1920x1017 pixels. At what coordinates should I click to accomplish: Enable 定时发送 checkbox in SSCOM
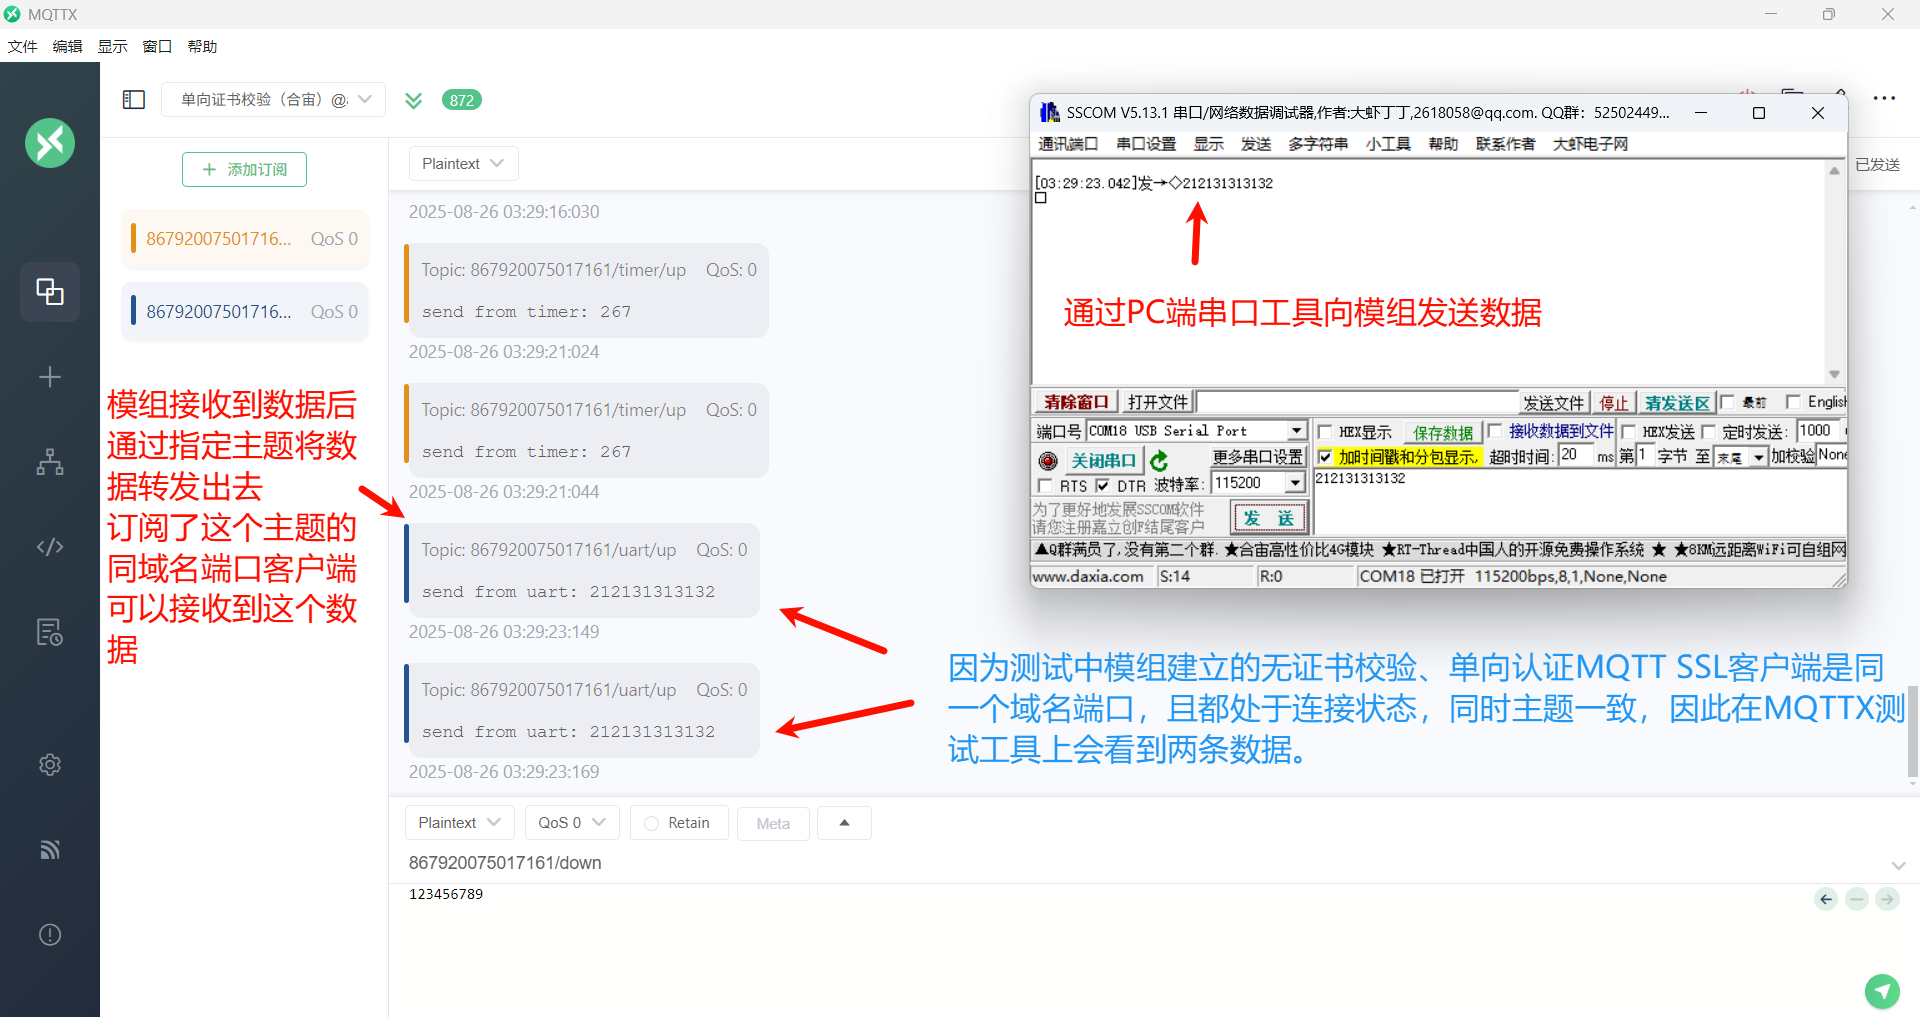(1708, 432)
